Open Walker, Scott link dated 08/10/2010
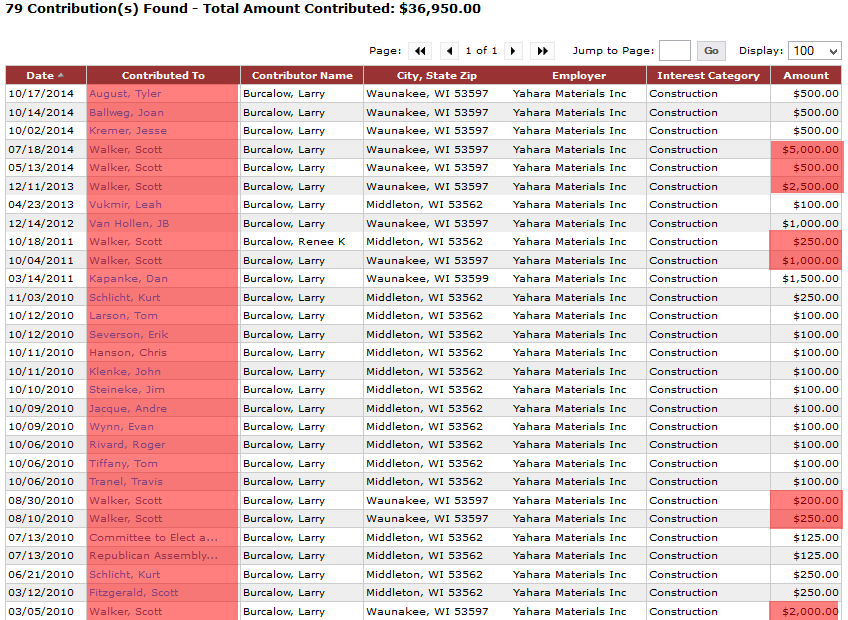848x620 pixels. pos(125,519)
